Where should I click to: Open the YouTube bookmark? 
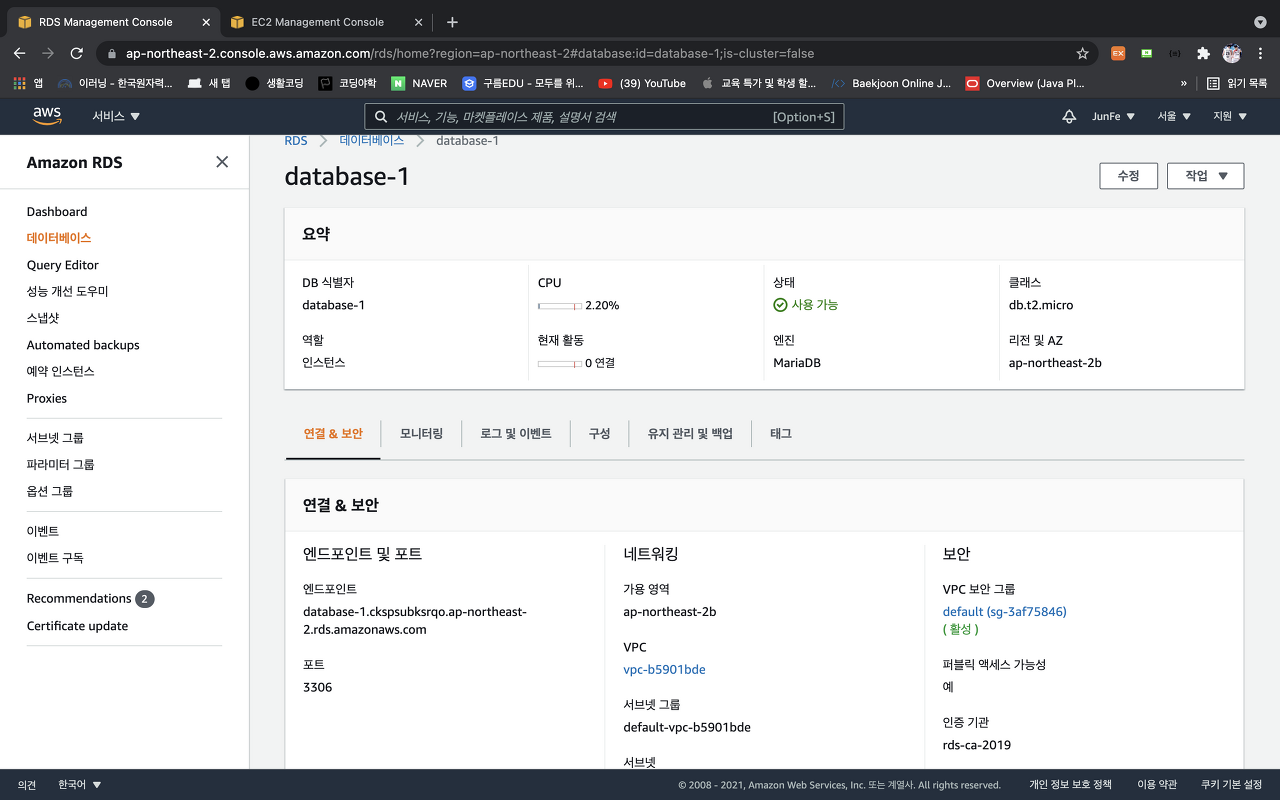(642, 84)
